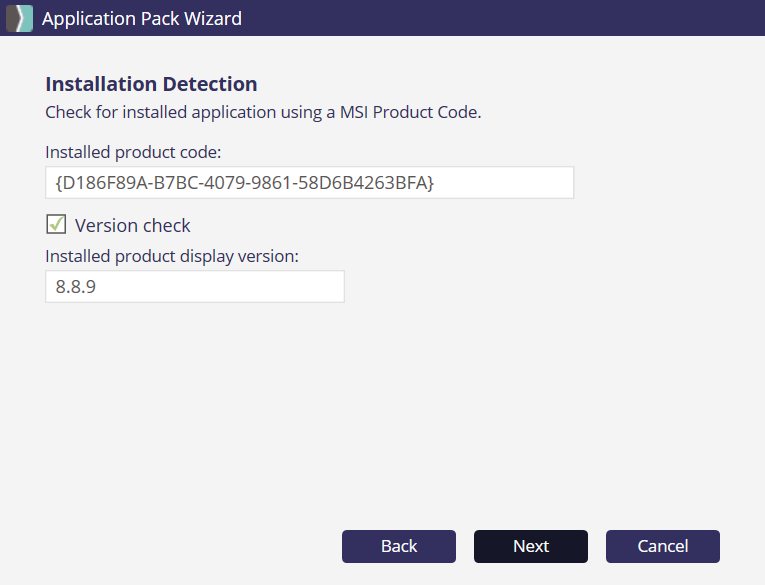Click the empty area of the title bar
Viewport: 765px width, 585px height.
500,18
